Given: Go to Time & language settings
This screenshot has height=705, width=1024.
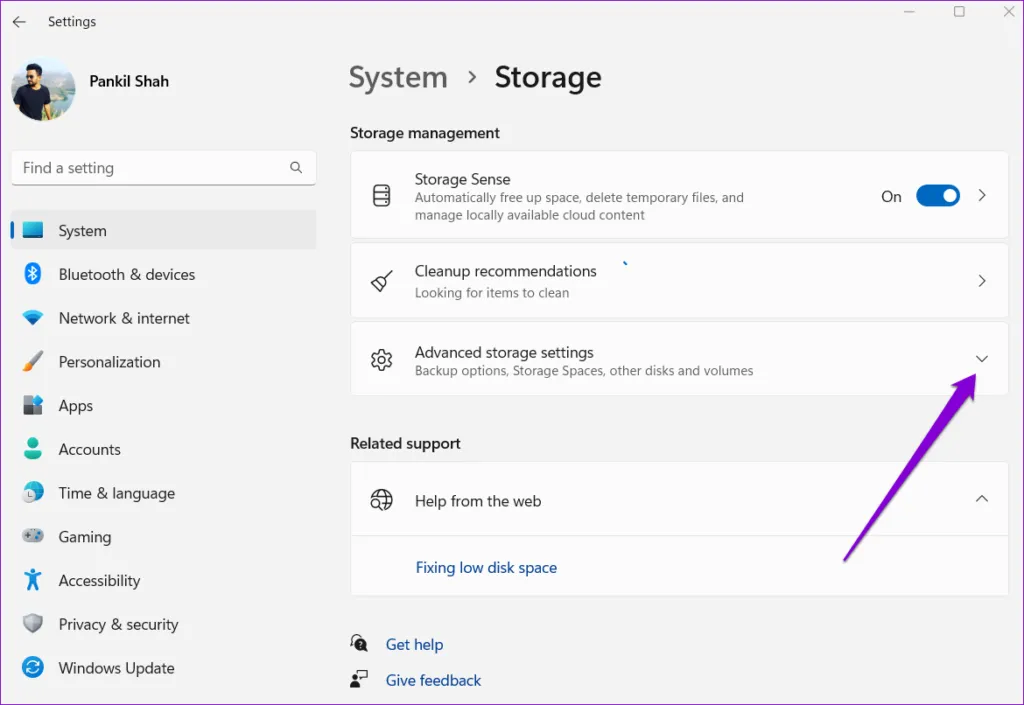Looking at the screenshot, I should click(x=116, y=493).
